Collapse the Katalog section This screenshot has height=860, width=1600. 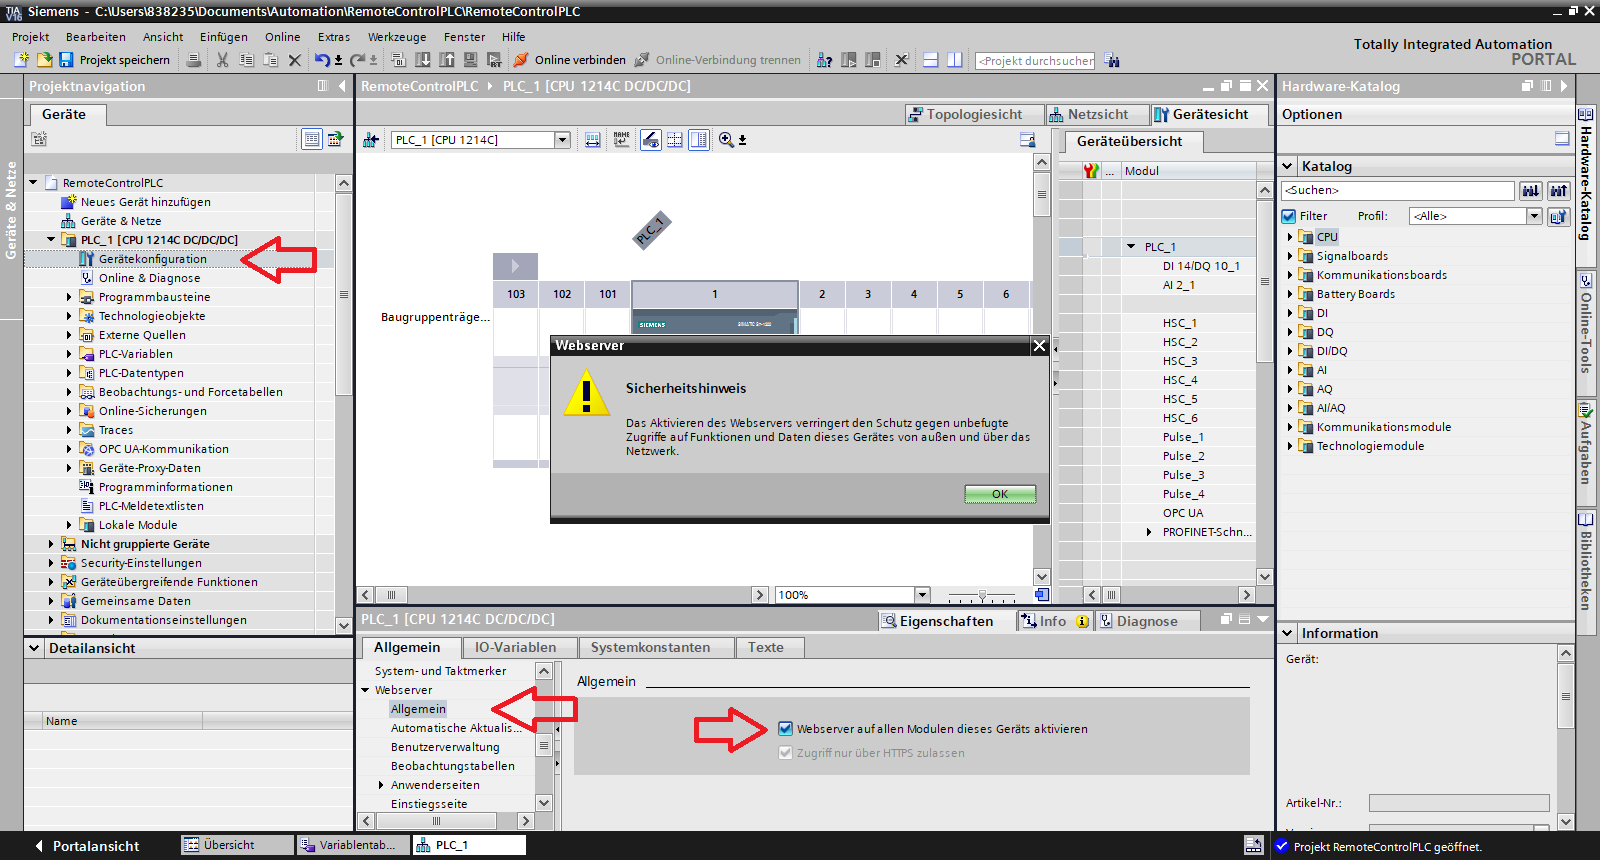point(1288,166)
